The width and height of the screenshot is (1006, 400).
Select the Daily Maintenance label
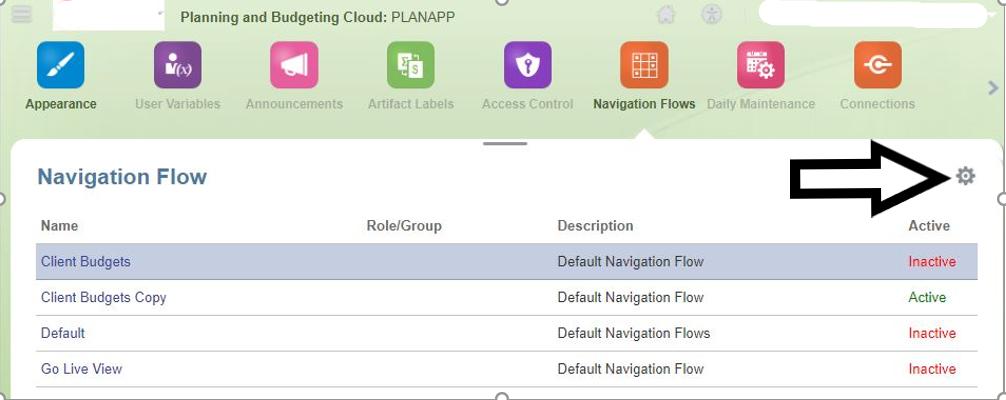tap(761, 104)
